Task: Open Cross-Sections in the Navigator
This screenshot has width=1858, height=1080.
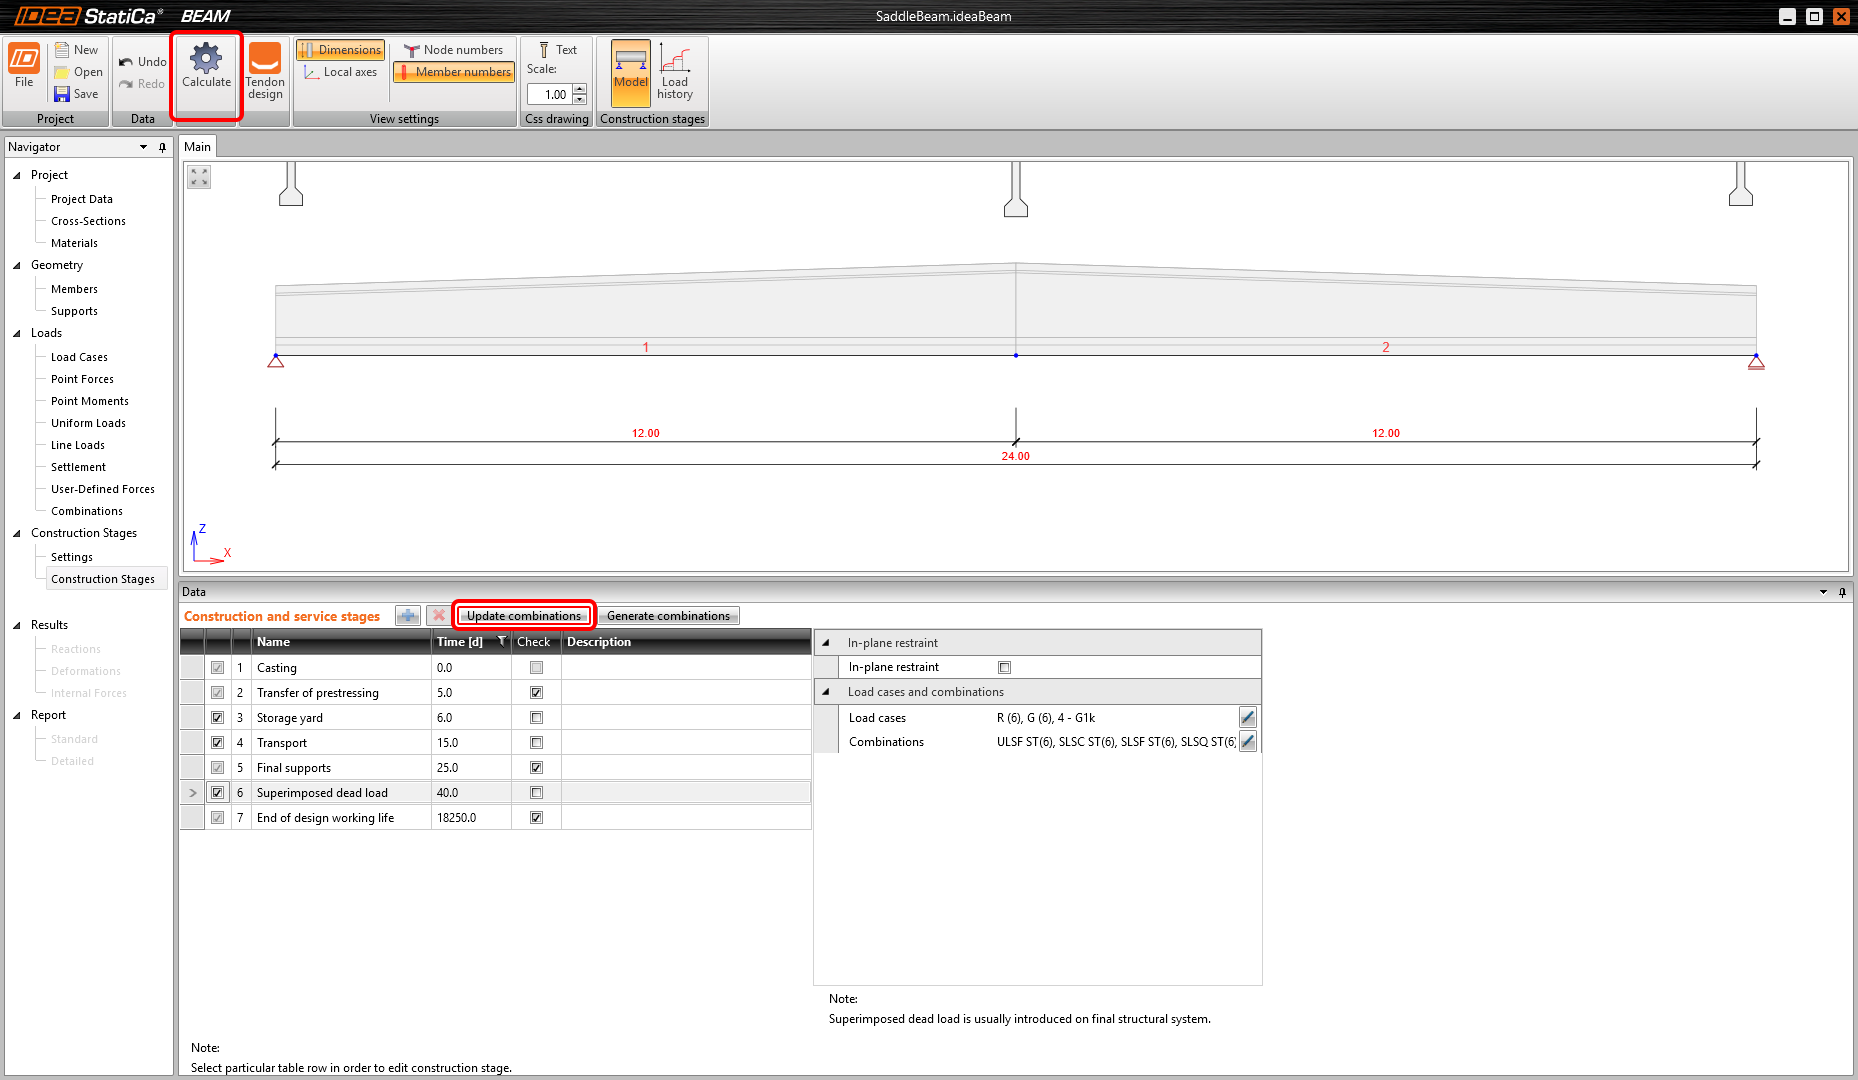Action: point(88,221)
